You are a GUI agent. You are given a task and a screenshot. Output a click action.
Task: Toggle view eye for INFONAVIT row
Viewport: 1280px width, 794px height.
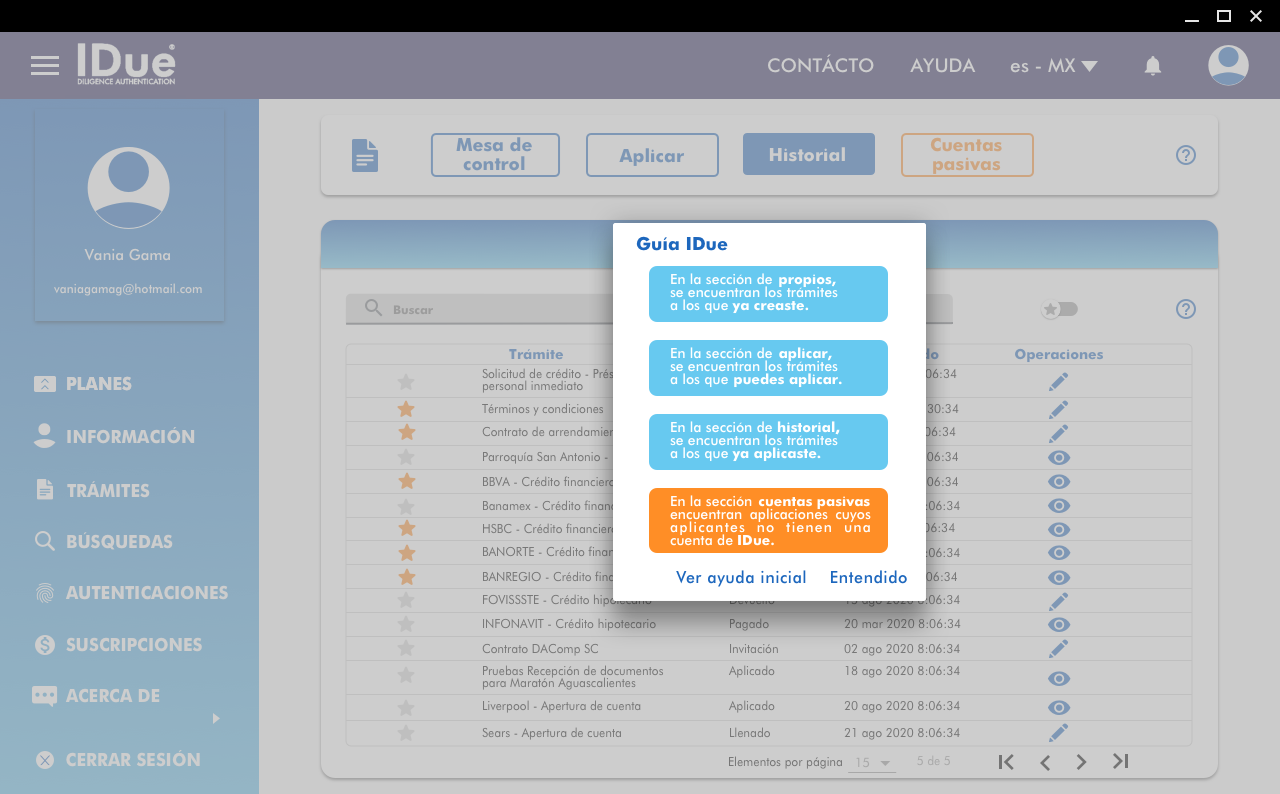coord(1059,625)
